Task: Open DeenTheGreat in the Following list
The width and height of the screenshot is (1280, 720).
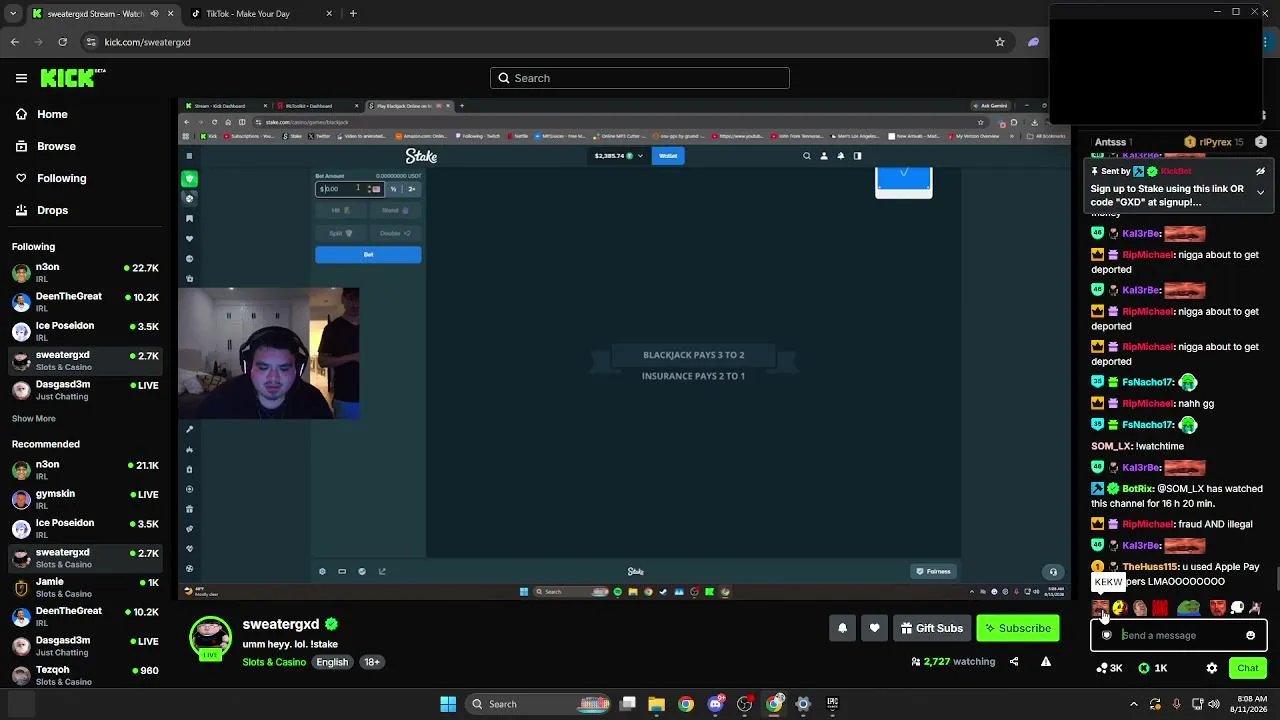Action: tap(85, 302)
